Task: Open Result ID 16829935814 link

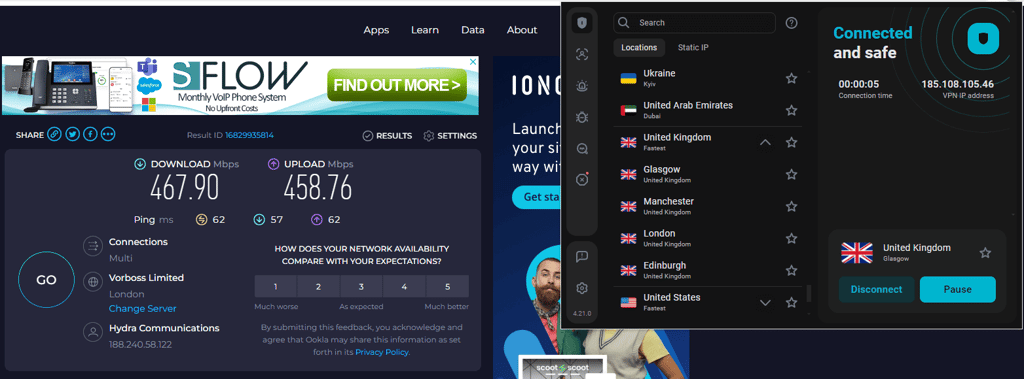Action: click(x=249, y=135)
